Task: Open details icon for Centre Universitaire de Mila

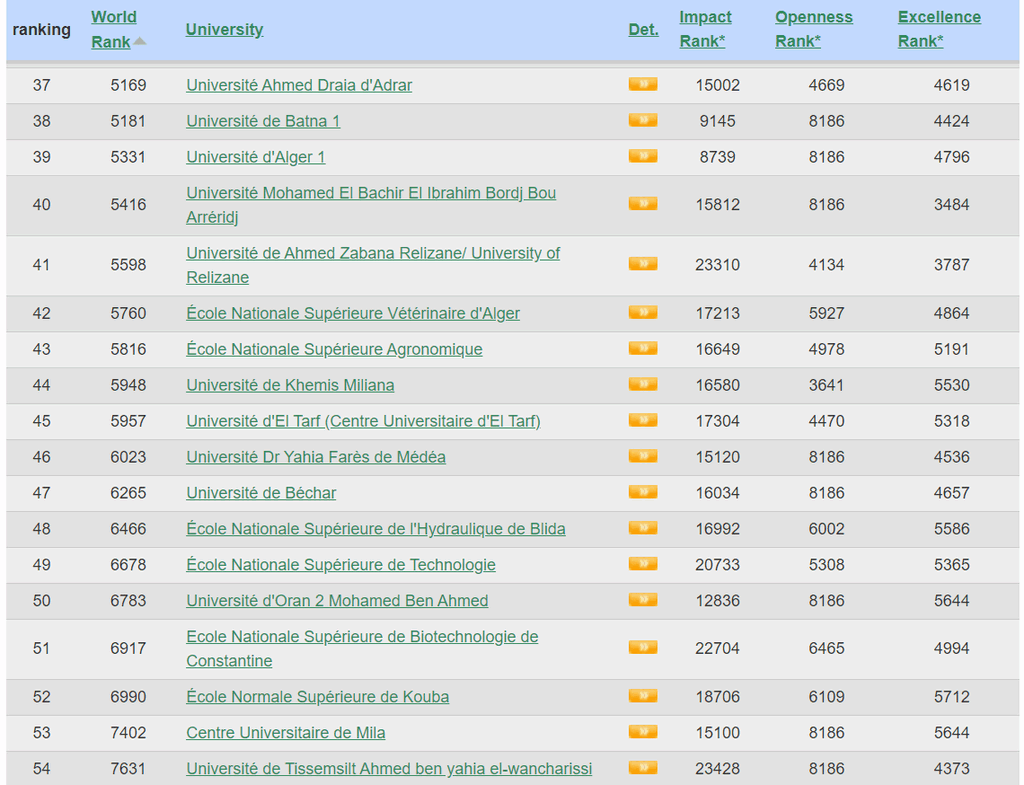Action: pyautogui.click(x=643, y=731)
